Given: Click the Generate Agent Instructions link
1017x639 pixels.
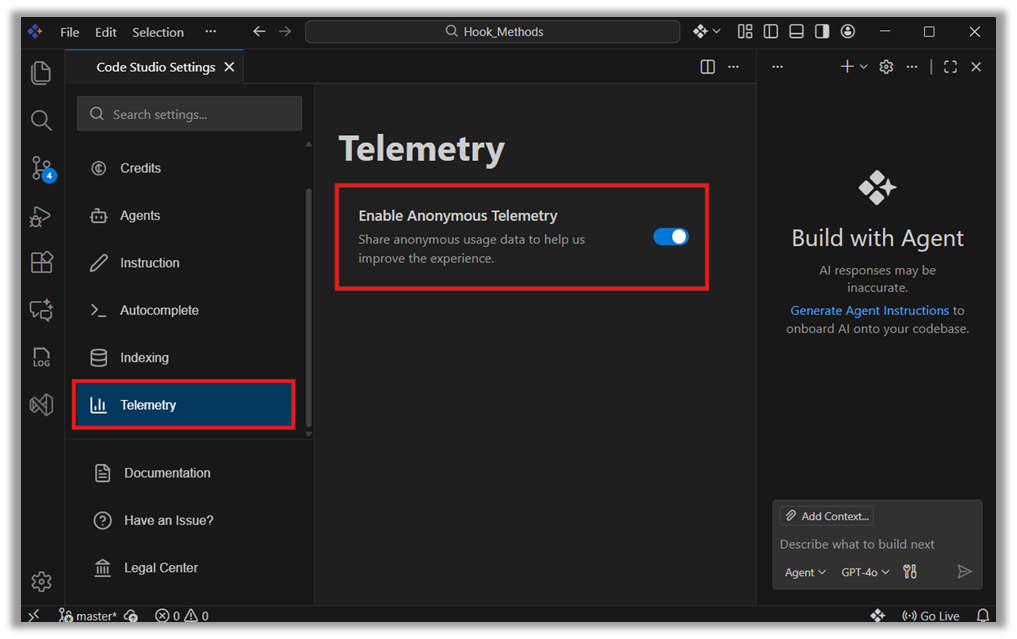Looking at the screenshot, I should (x=869, y=310).
